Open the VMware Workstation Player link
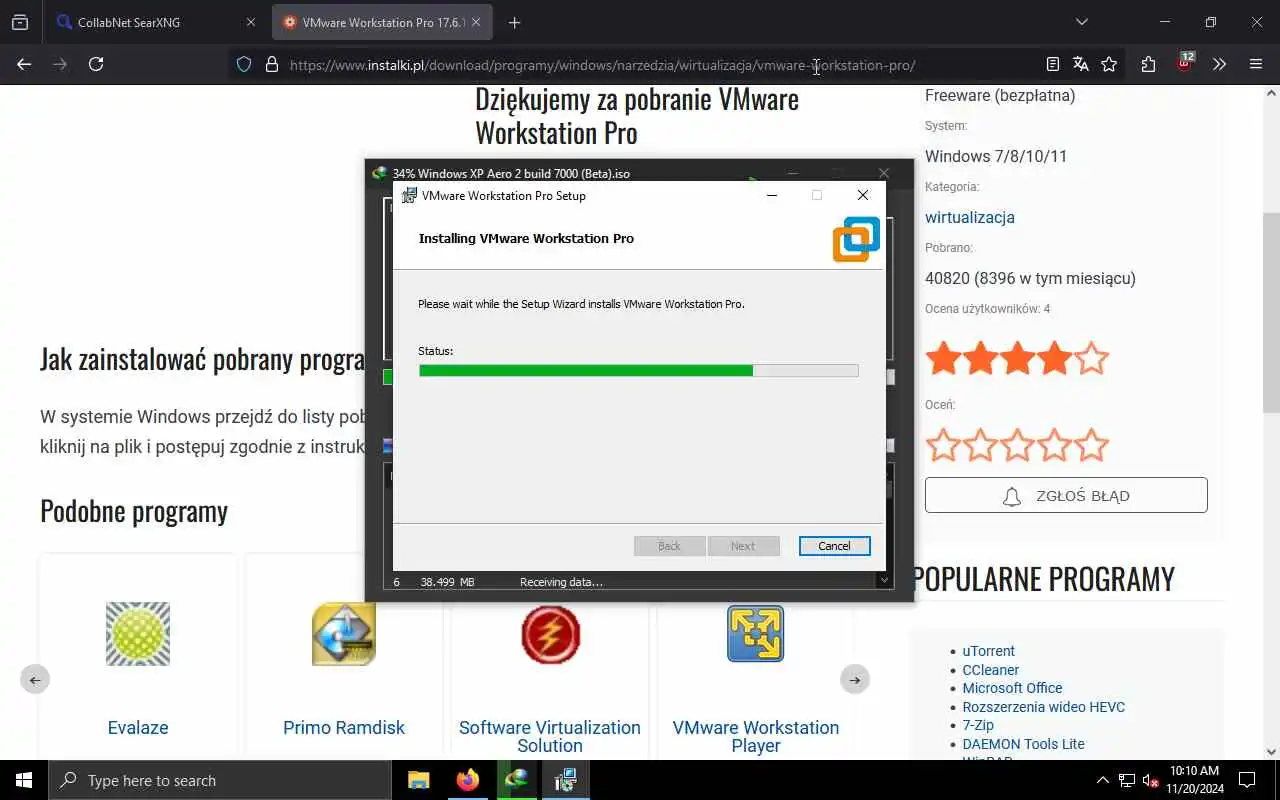The width and height of the screenshot is (1280, 800). pos(756,736)
